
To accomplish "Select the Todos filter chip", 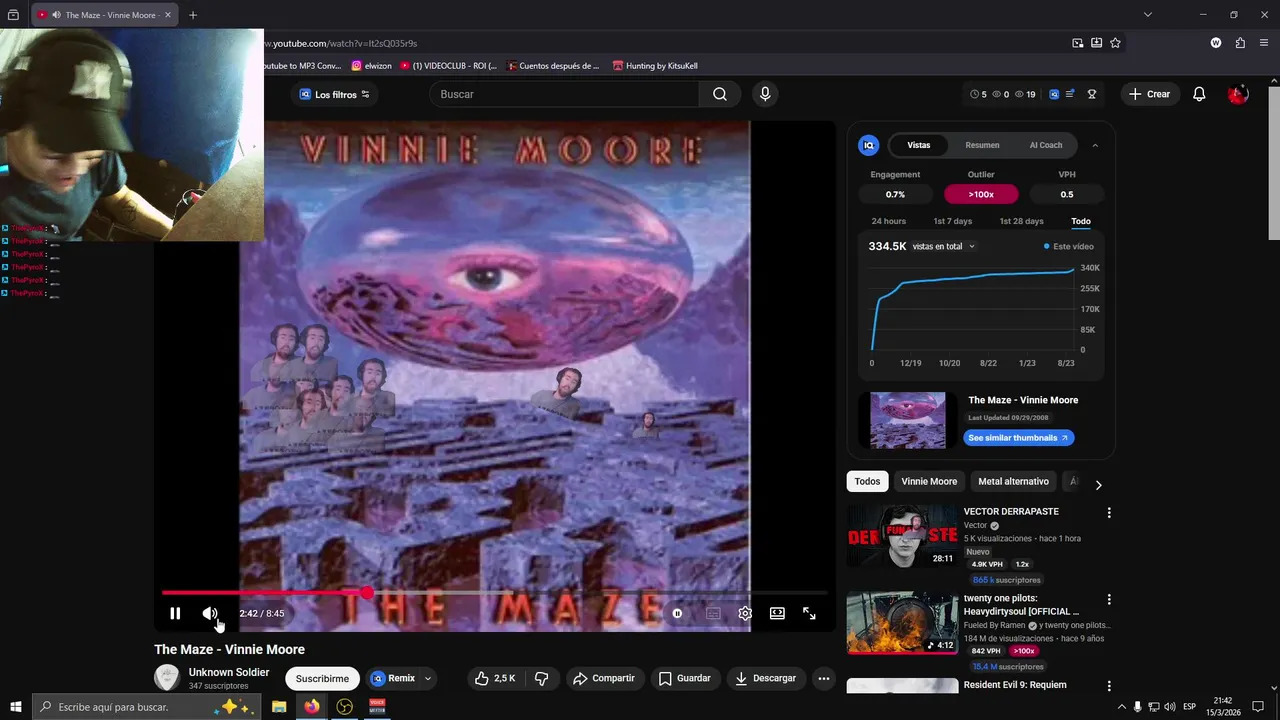I will tap(867, 481).
